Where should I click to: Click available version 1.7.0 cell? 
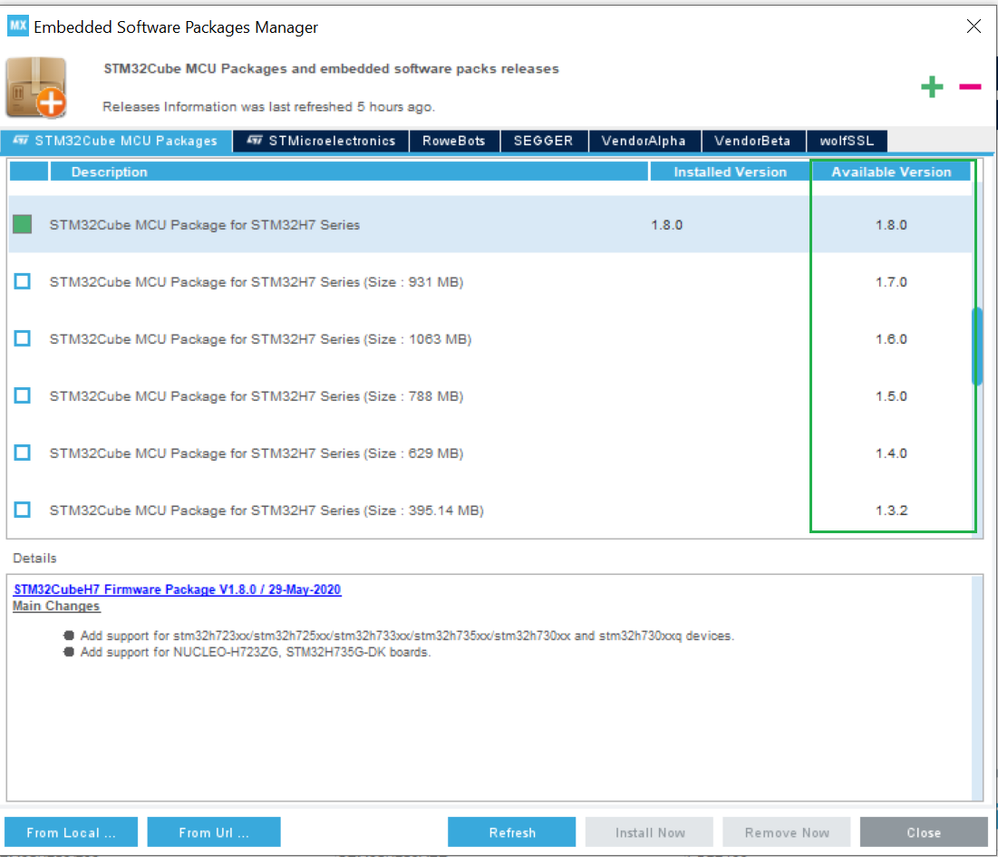click(891, 282)
